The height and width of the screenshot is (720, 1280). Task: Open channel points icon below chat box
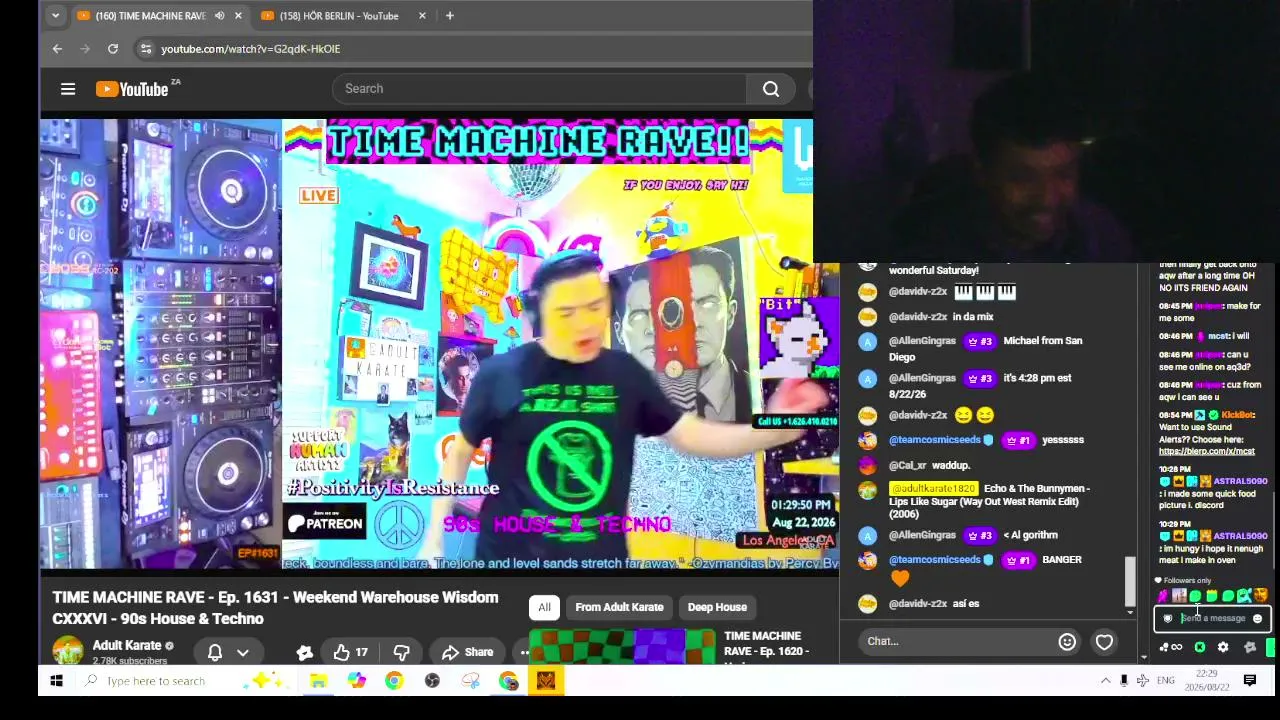click(1169, 648)
